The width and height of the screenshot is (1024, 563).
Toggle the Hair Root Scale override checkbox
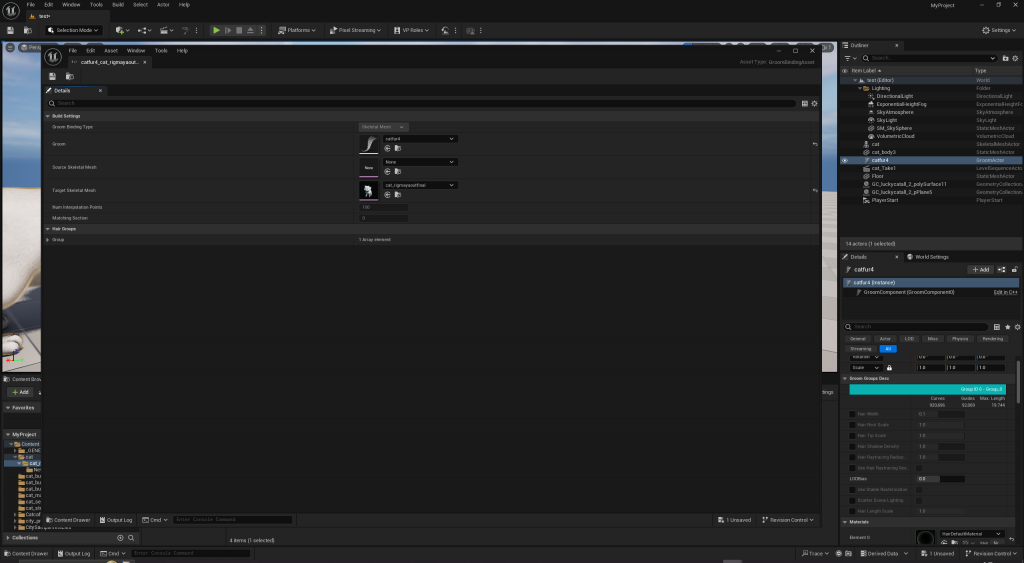coord(852,425)
